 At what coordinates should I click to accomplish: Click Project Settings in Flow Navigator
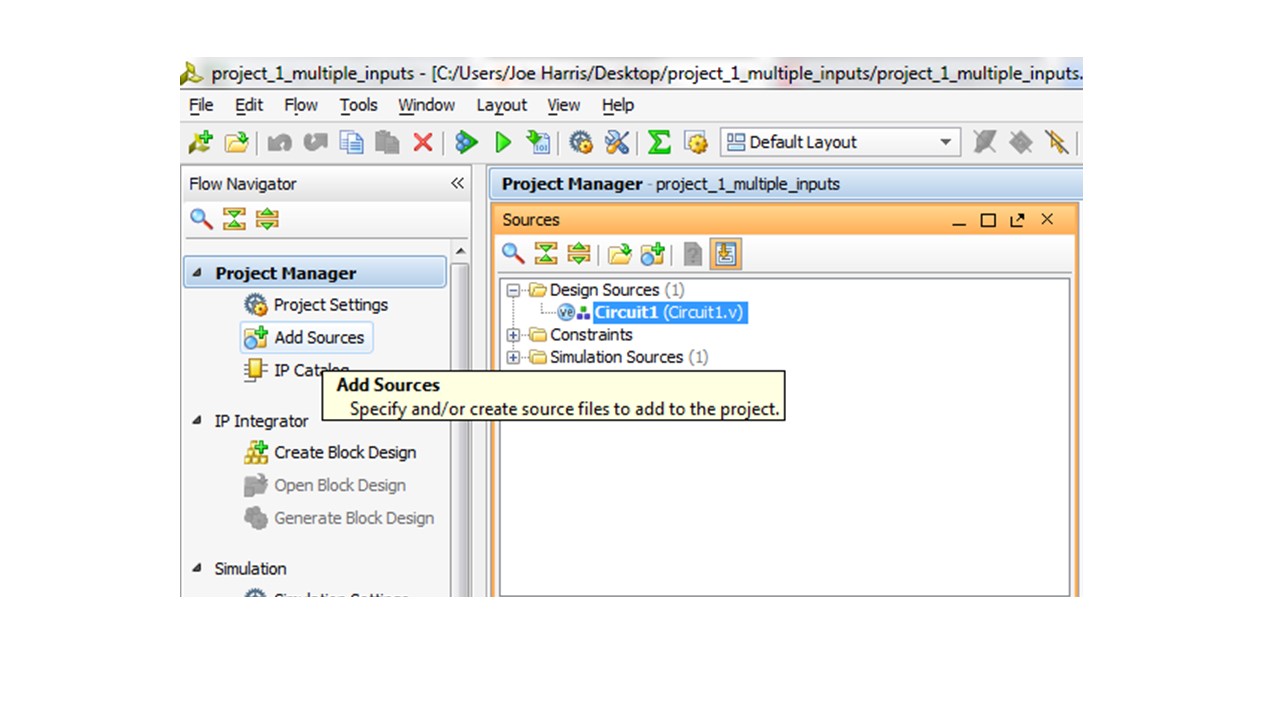330,305
